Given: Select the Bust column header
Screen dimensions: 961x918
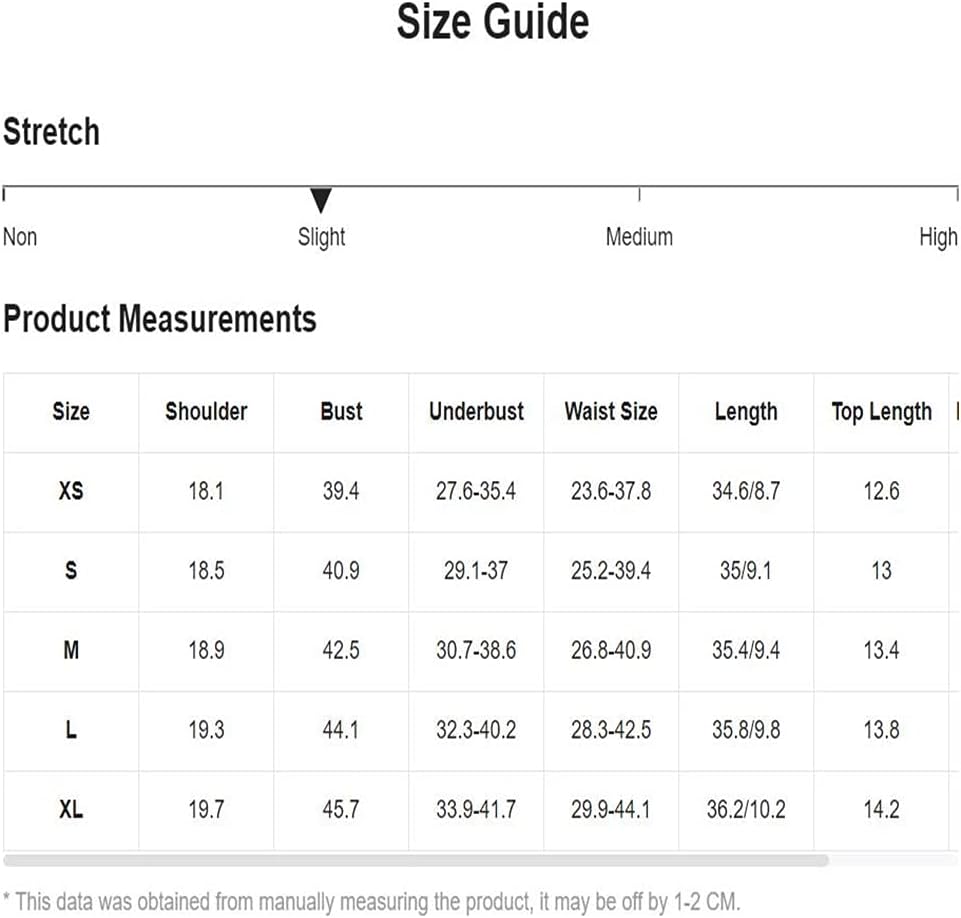Looking at the screenshot, I should click(341, 411).
